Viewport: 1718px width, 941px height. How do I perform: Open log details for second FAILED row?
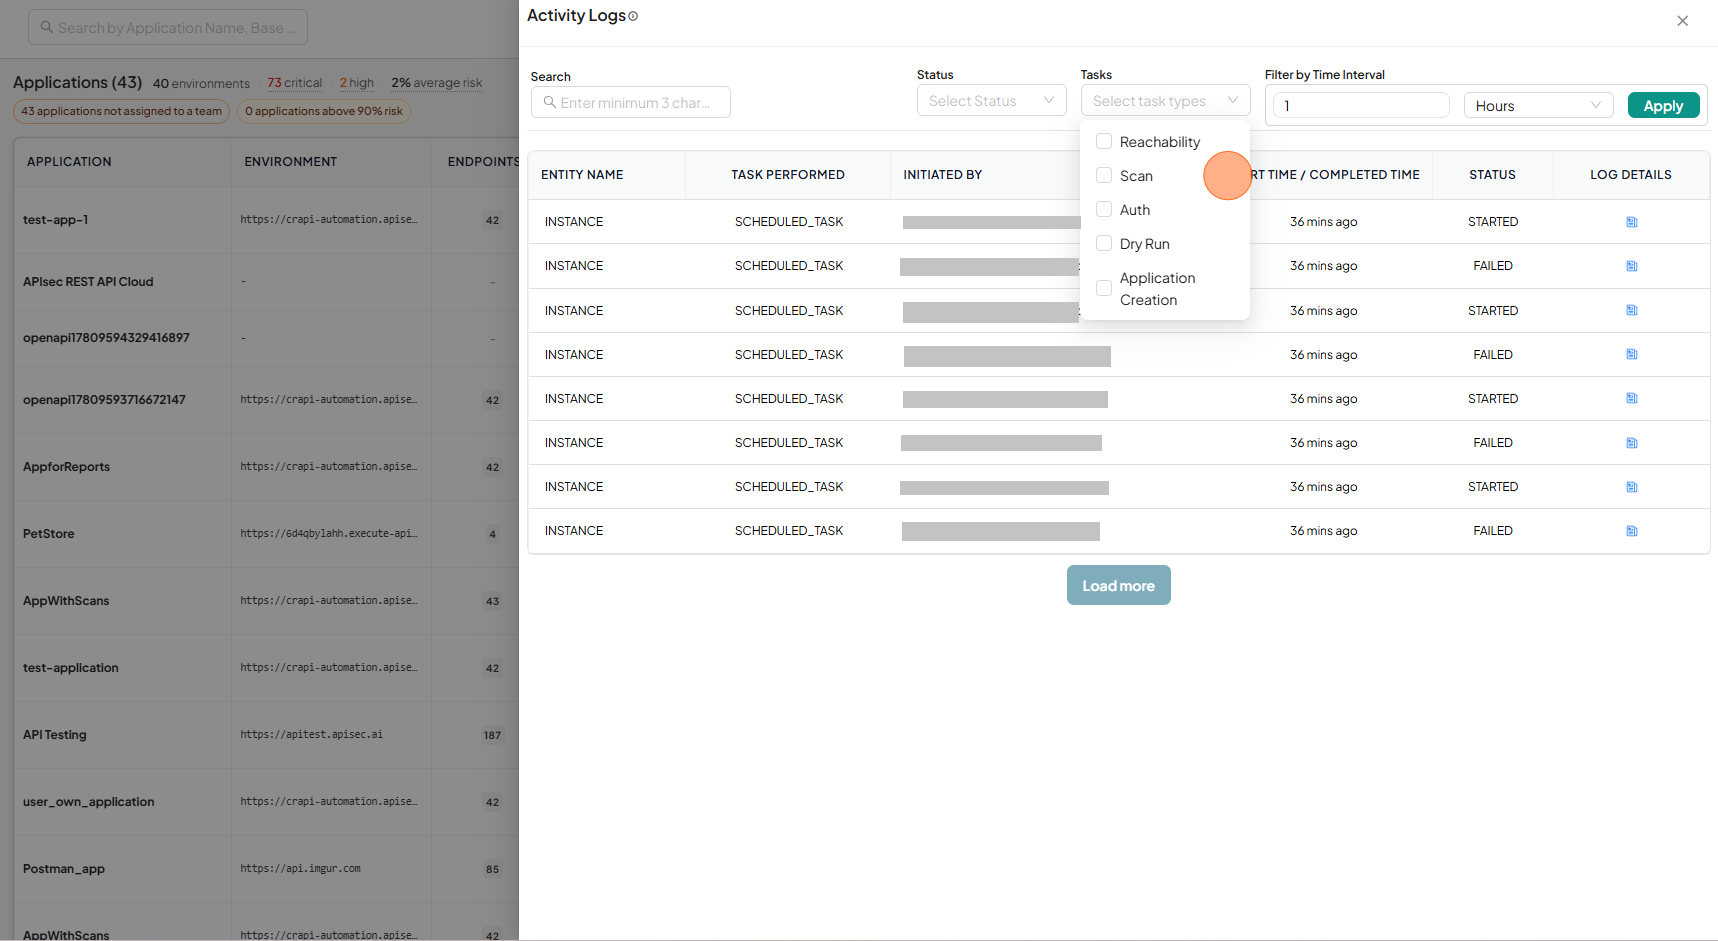(x=1631, y=354)
